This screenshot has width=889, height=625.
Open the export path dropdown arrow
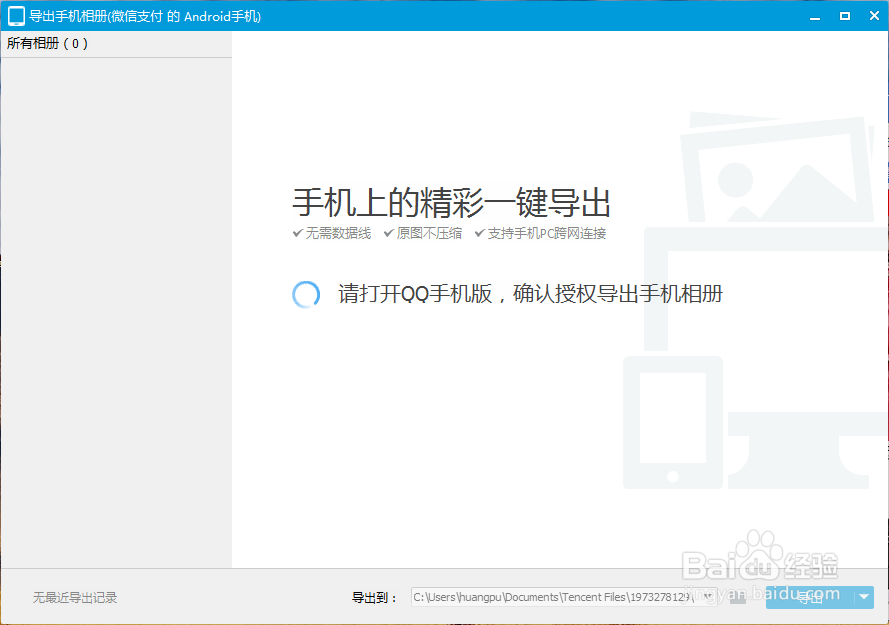tap(708, 597)
